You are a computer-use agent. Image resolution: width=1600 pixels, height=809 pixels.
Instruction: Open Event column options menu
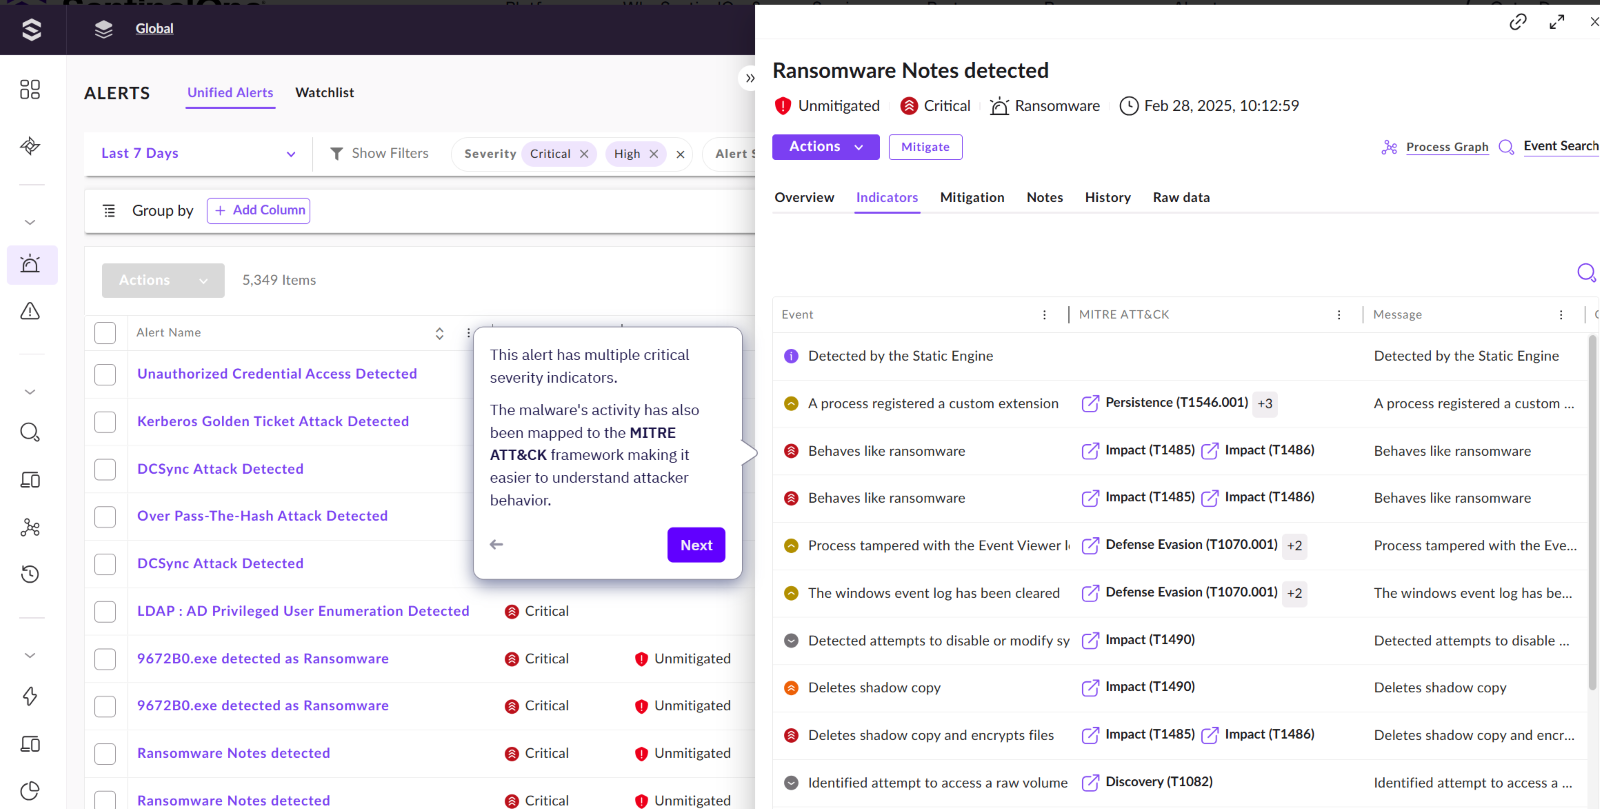pyautogui.click(x=1045, y=315)
